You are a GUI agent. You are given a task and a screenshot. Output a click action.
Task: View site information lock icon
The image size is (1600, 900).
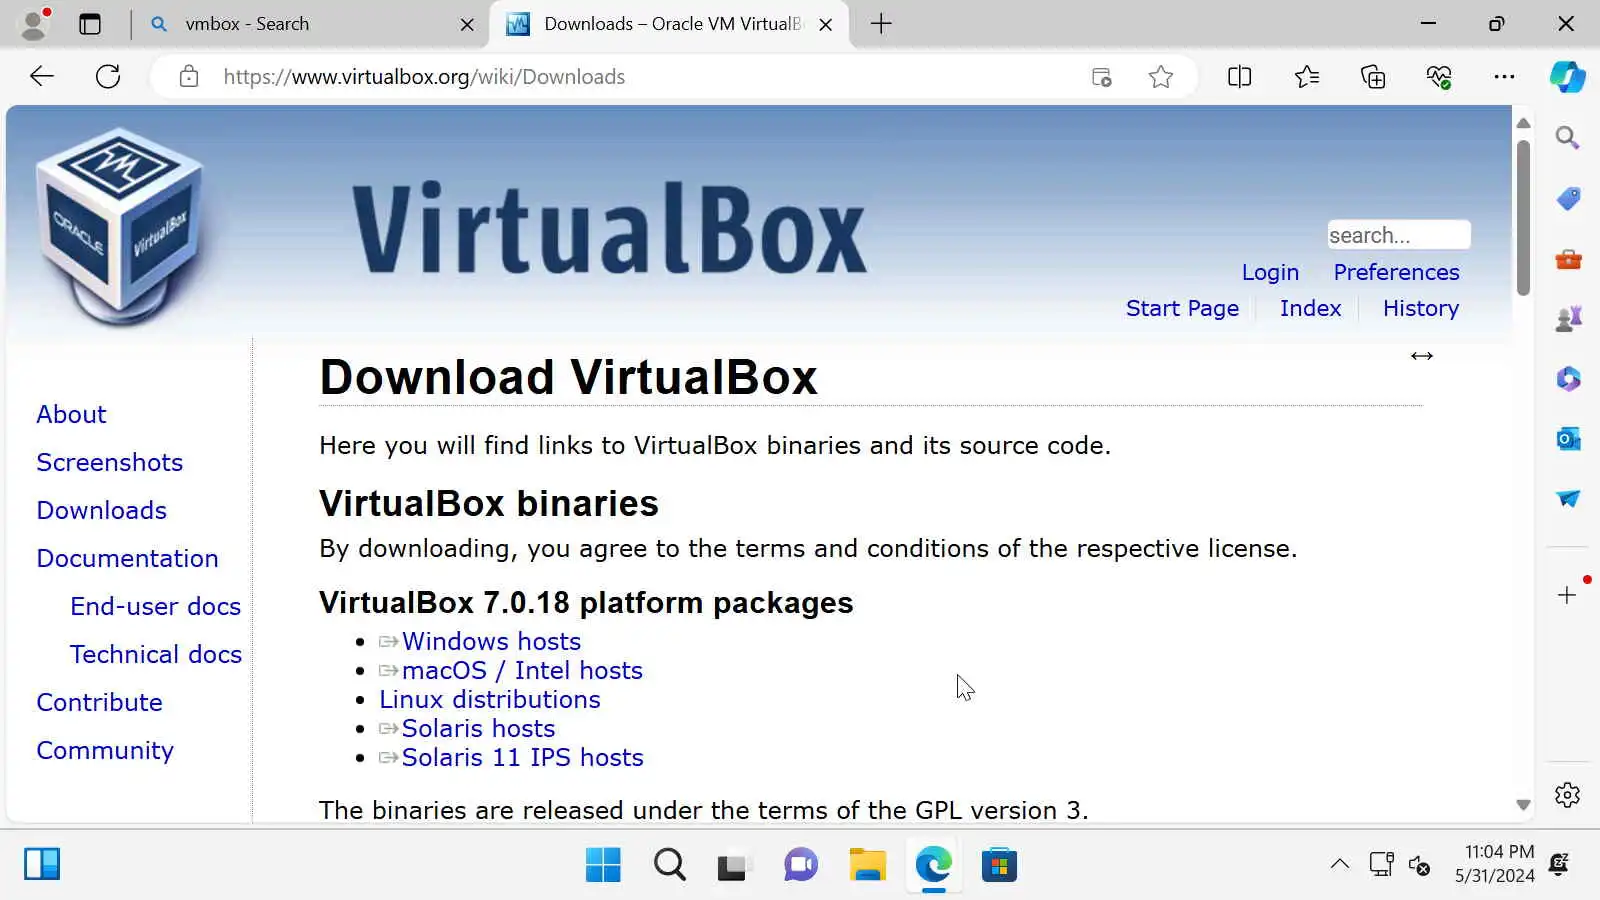point(189,76)
